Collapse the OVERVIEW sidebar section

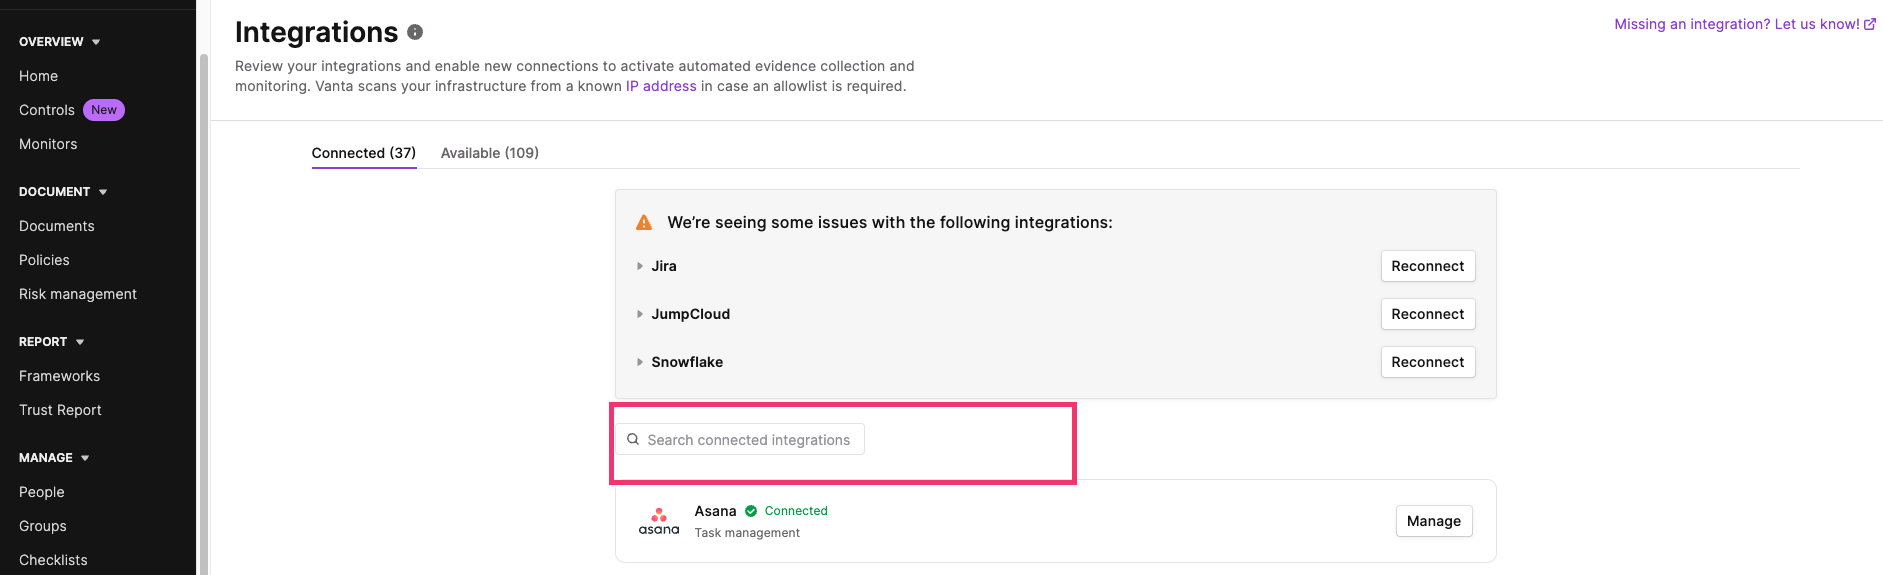click(96, 42)
